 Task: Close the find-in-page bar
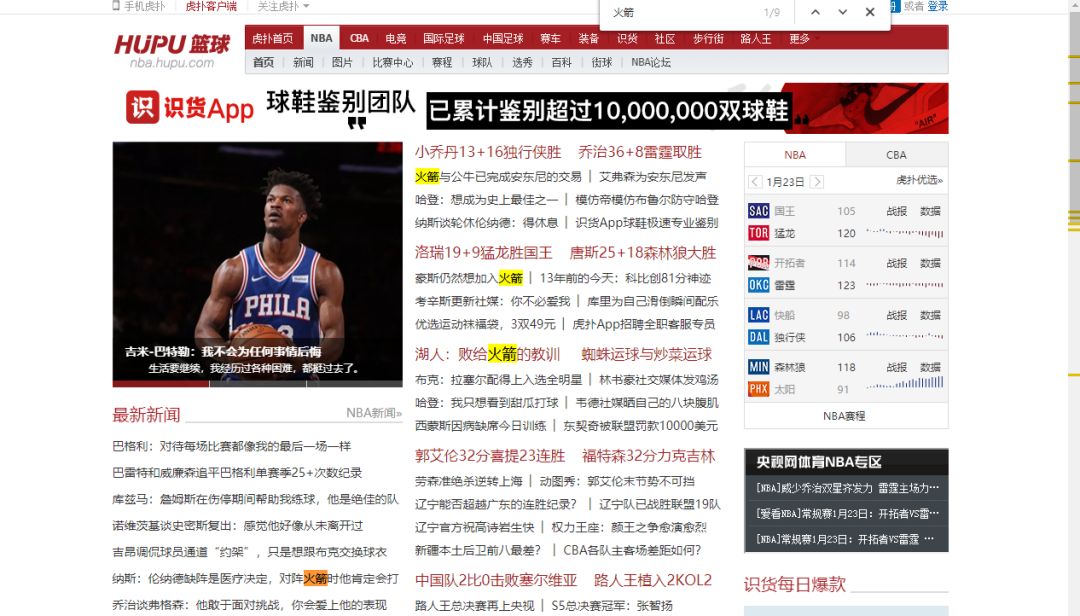[870, 12]
